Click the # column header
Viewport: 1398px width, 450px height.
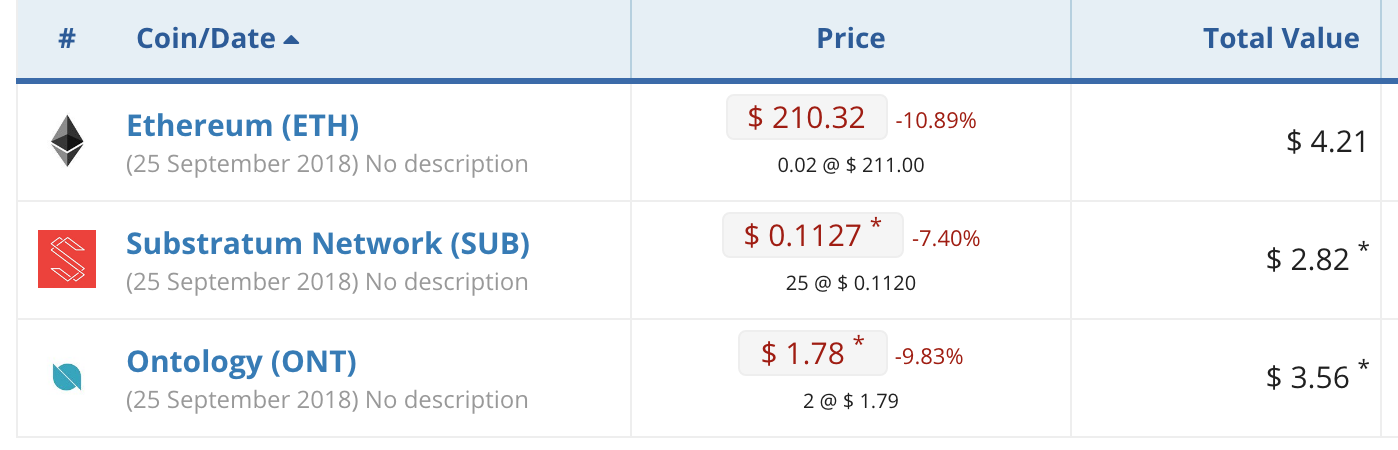67,39
